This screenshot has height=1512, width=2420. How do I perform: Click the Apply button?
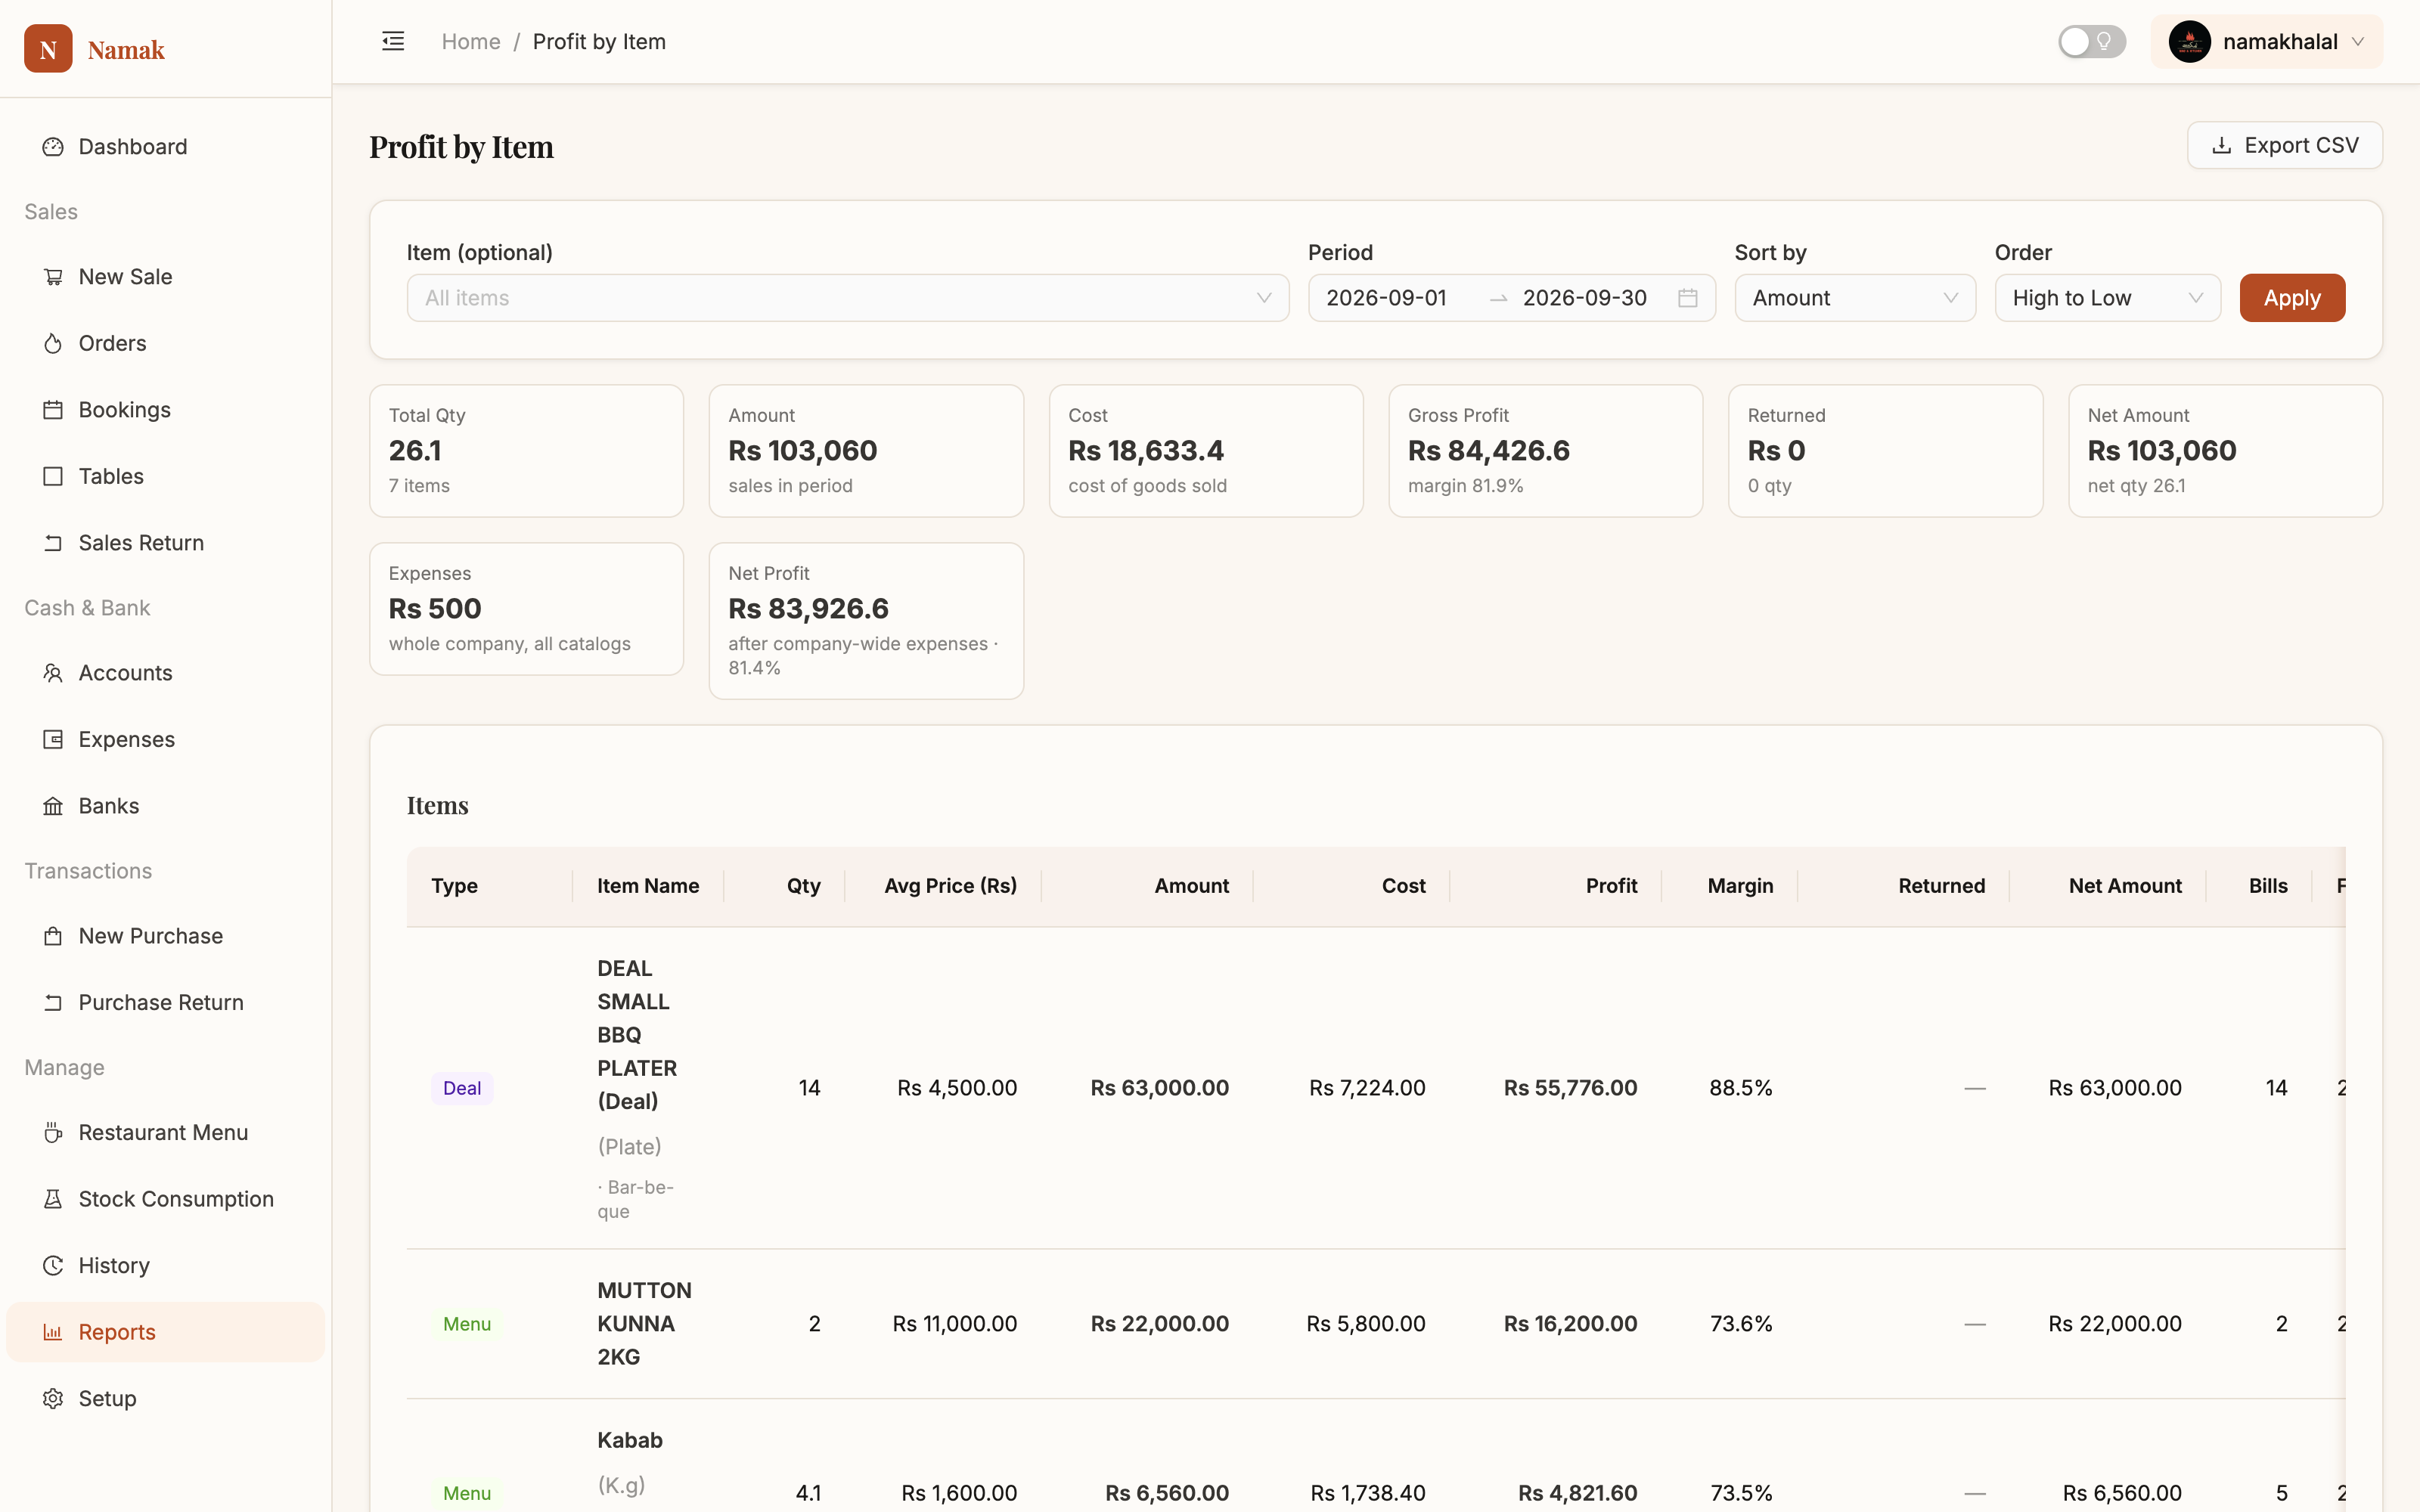2291,298
